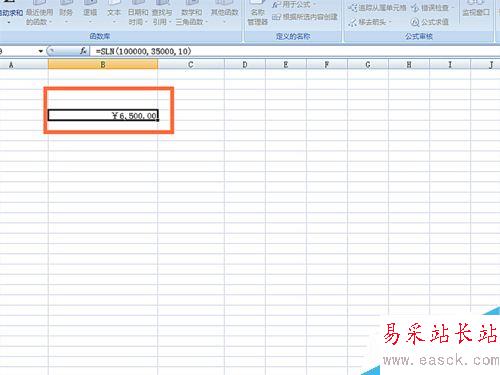Open Math & Trig (数学和三角函数) functions
This screenshot has height=375, width=500.
[192, 14]
